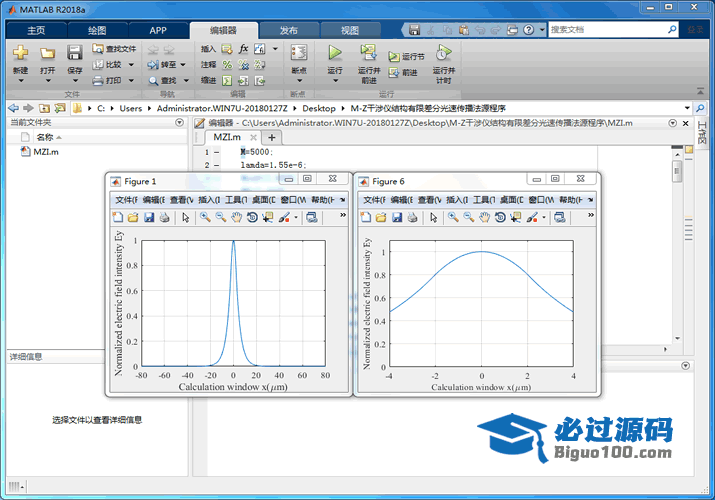The image size is (715, 500).
Task: Open the New (新建) dropdown arrow
Action: point(21,81)
